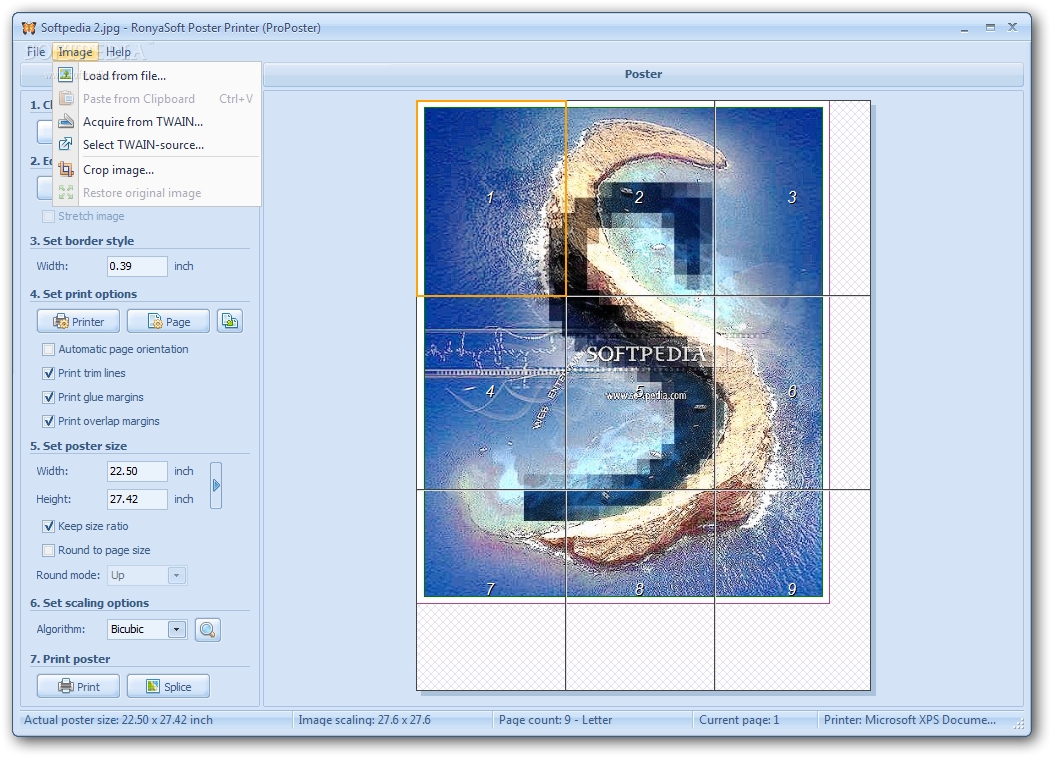Image resolution: width=1052 pixels, height=757 pixels.
Task: Close the open Image menu
Action: tap(75, 52)
